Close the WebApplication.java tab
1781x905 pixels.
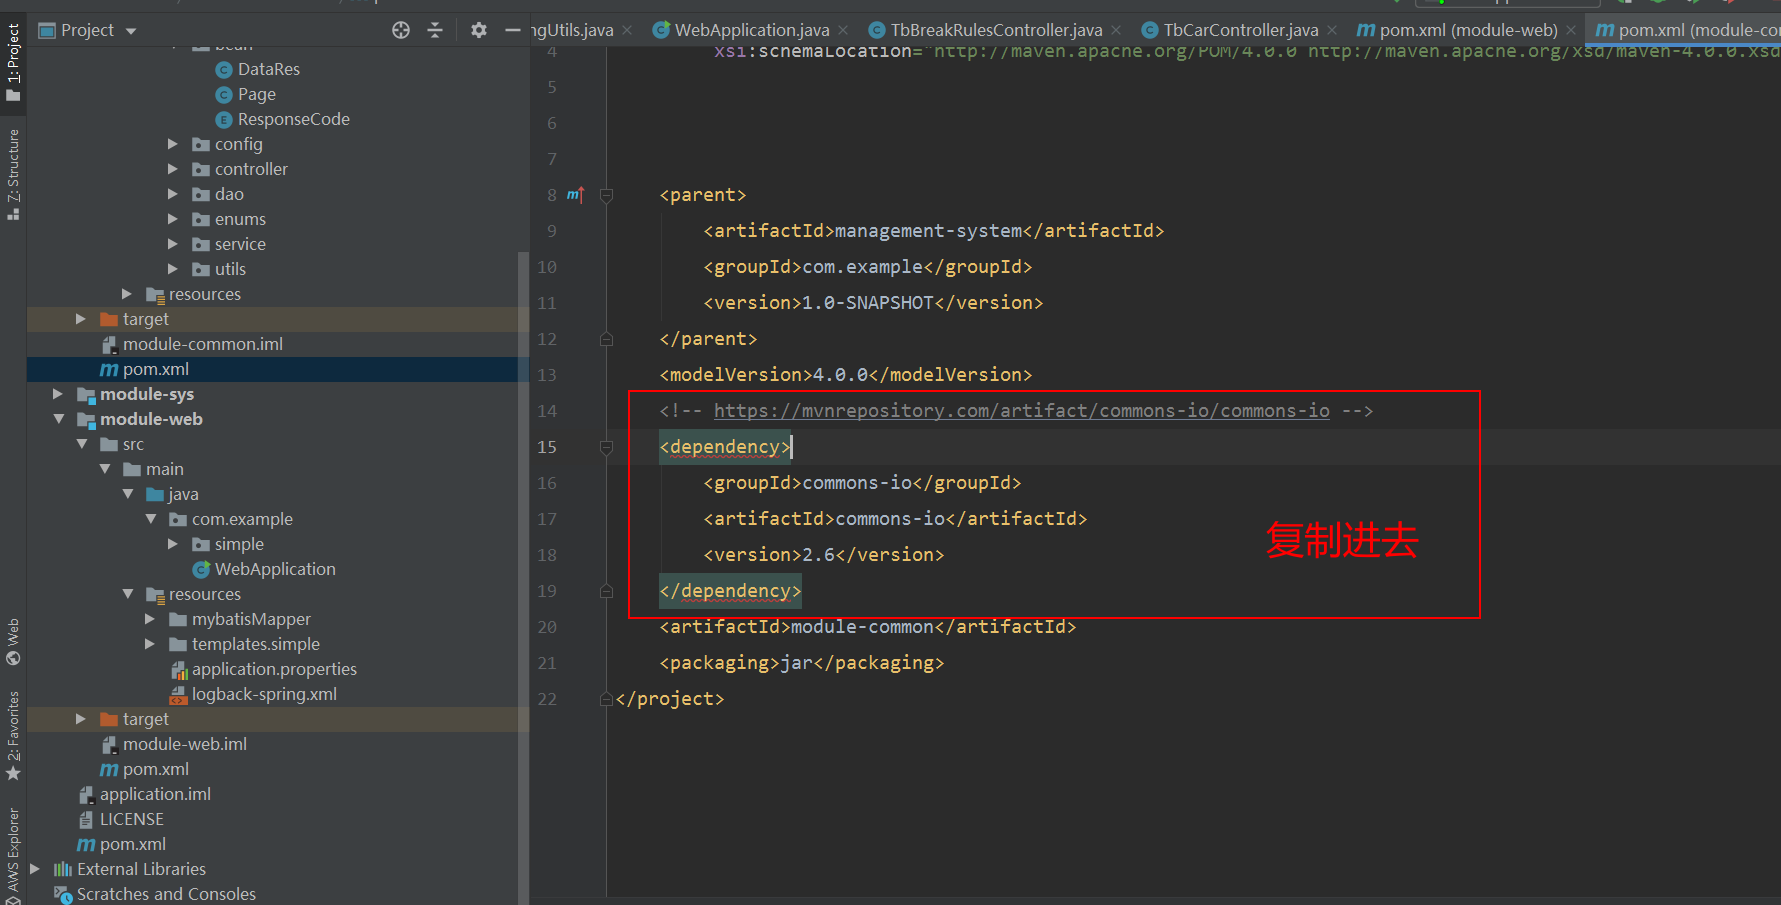[x=844, y=30]
